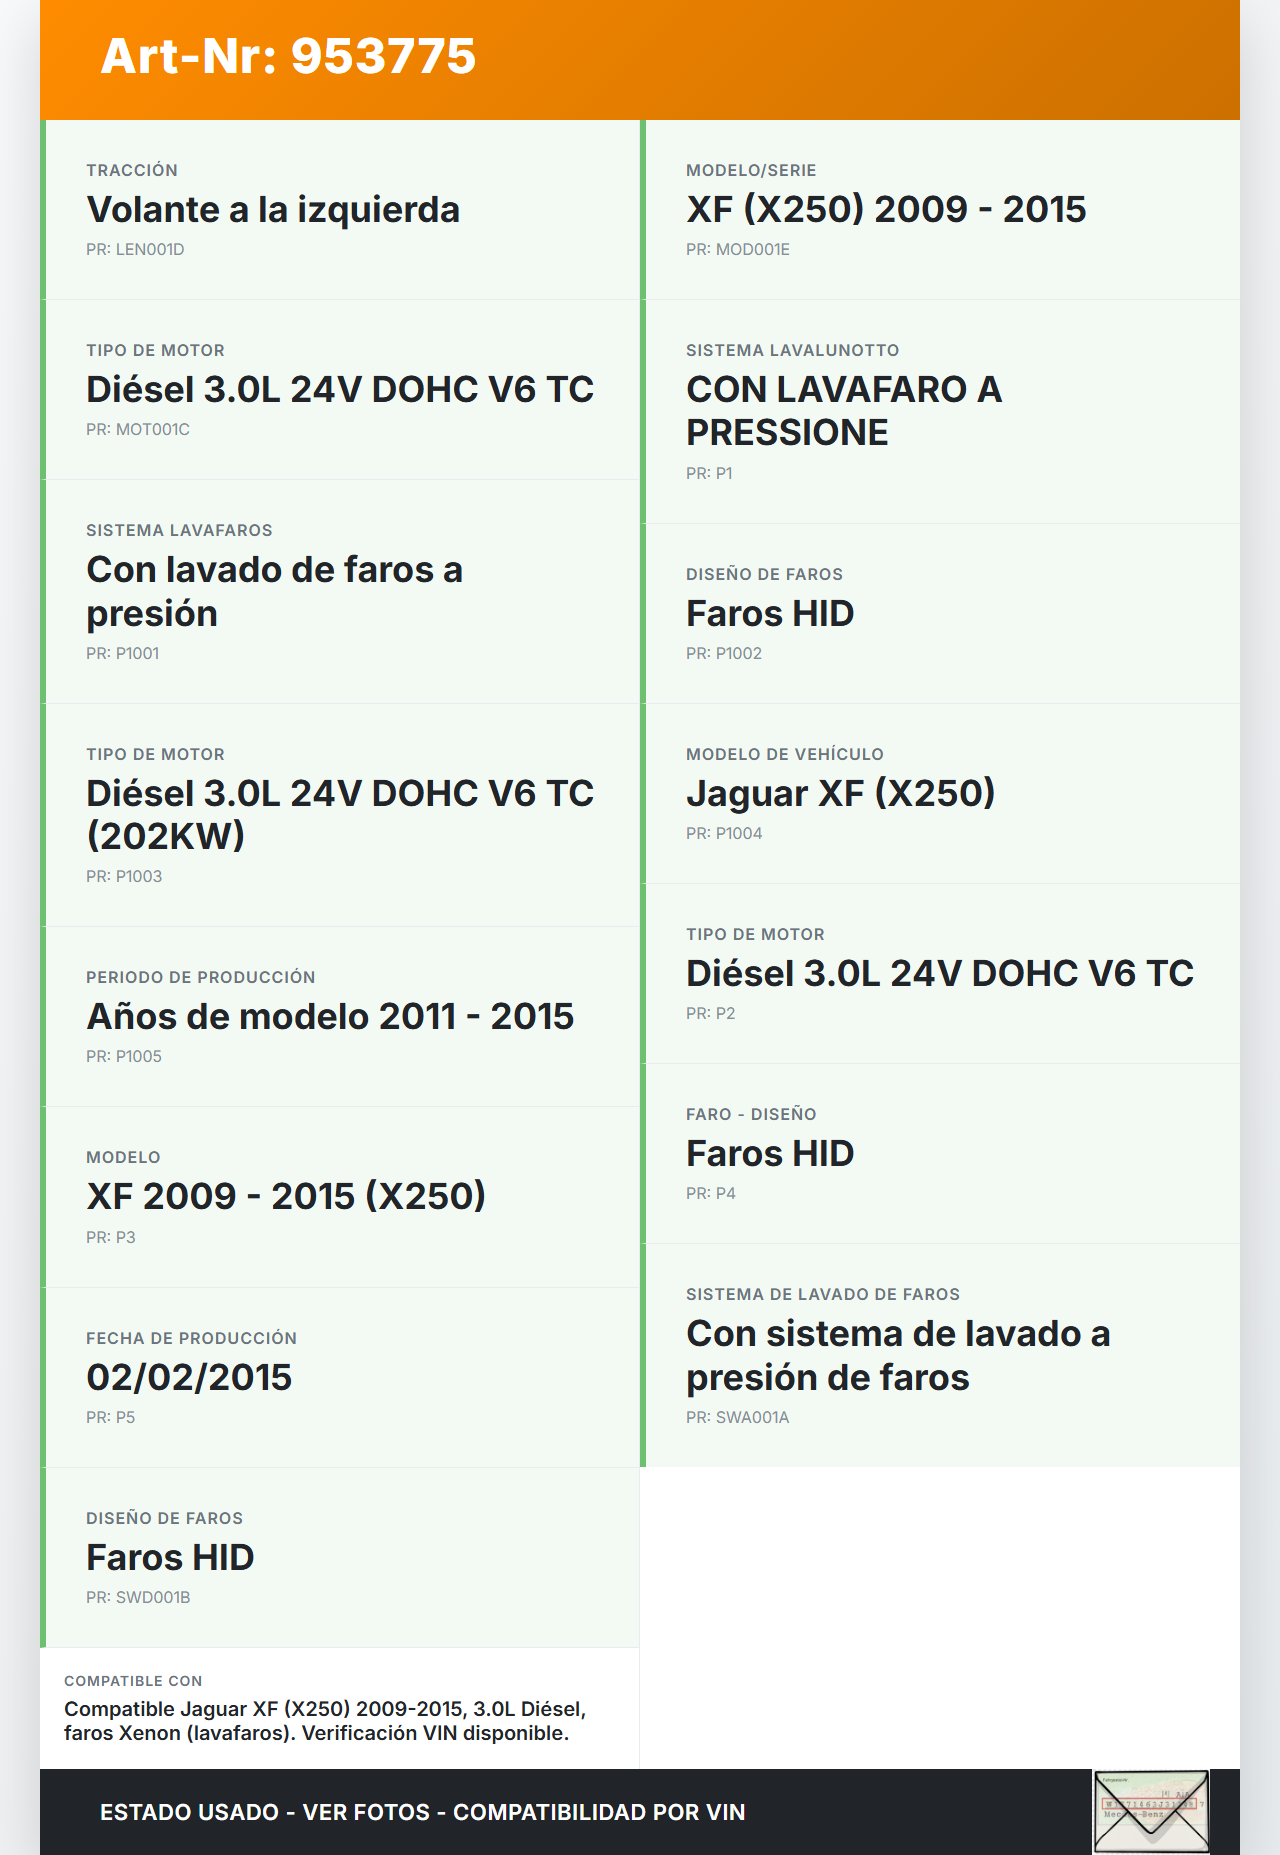The image size is (1280, 1855).
Task: Click production date 02/02/2015
Action: pyautogui.click(x=189, y=1378)
